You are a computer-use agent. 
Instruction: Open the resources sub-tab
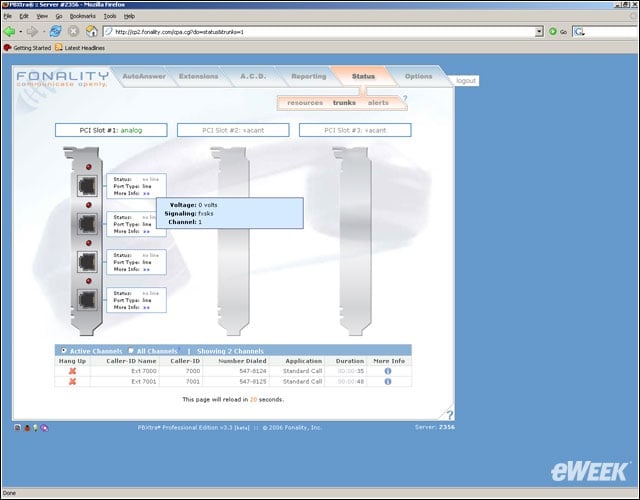click(305, 103)
